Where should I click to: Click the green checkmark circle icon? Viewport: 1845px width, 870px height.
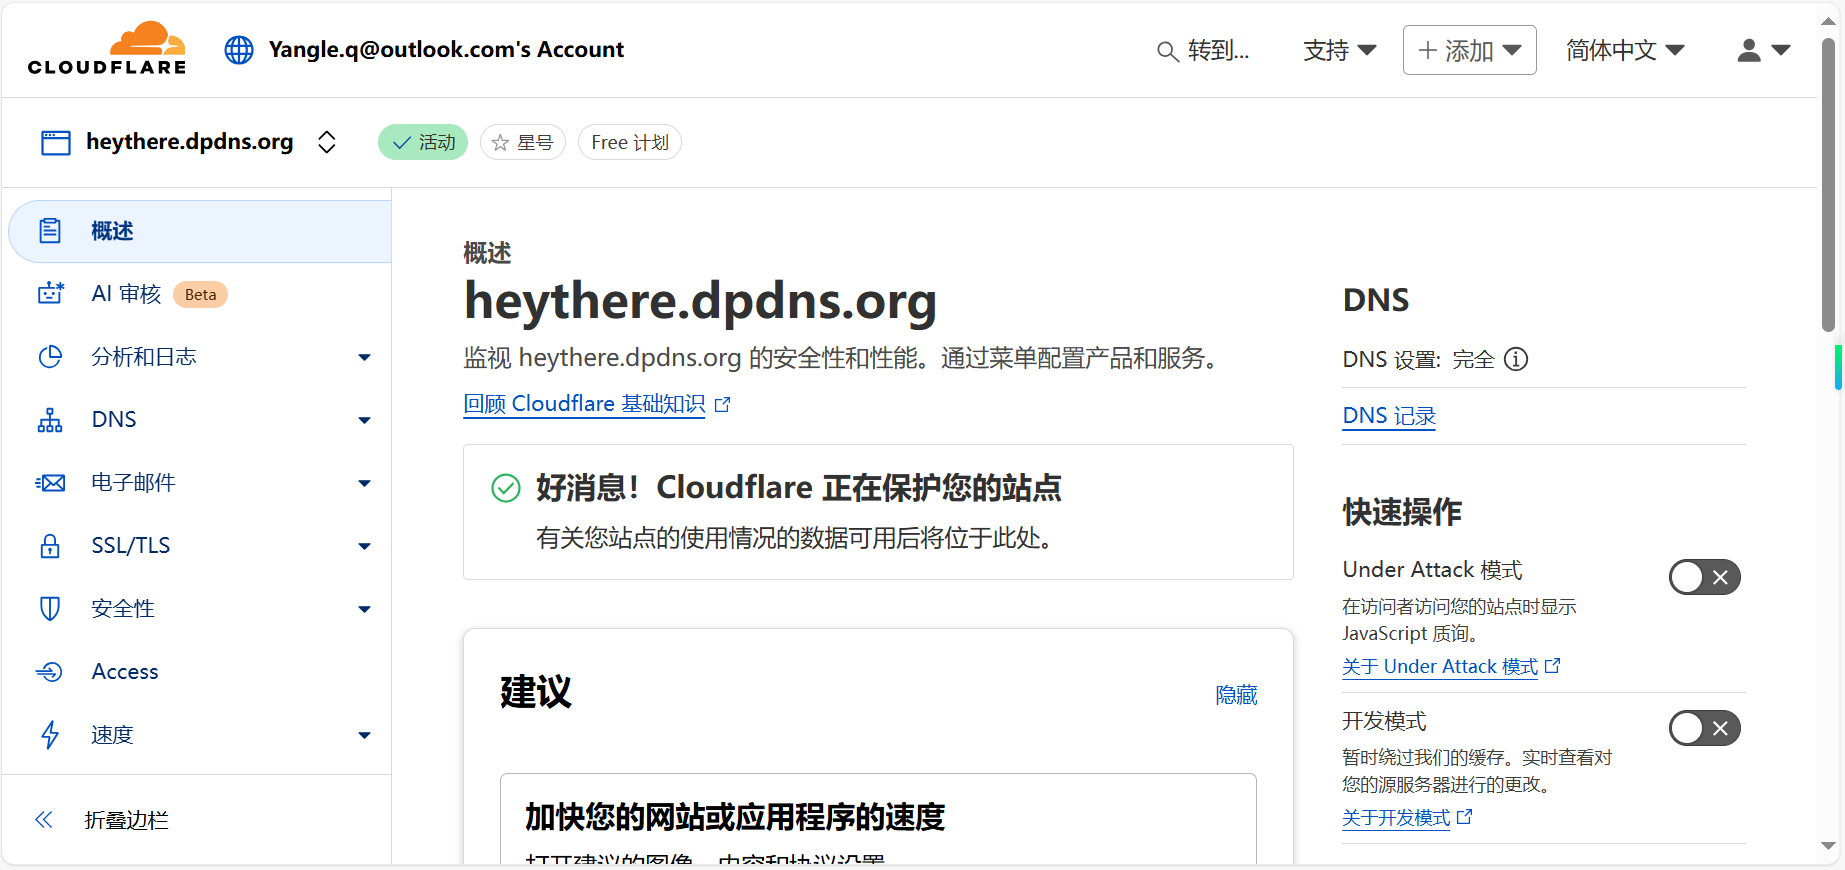tap(506, 488)
